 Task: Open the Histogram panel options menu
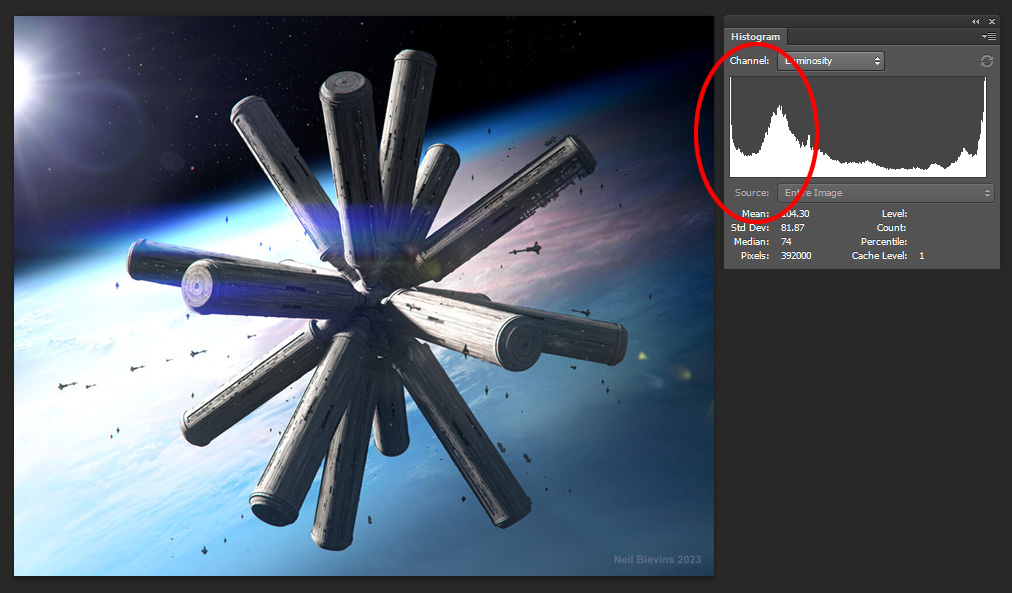coord(990,37)
